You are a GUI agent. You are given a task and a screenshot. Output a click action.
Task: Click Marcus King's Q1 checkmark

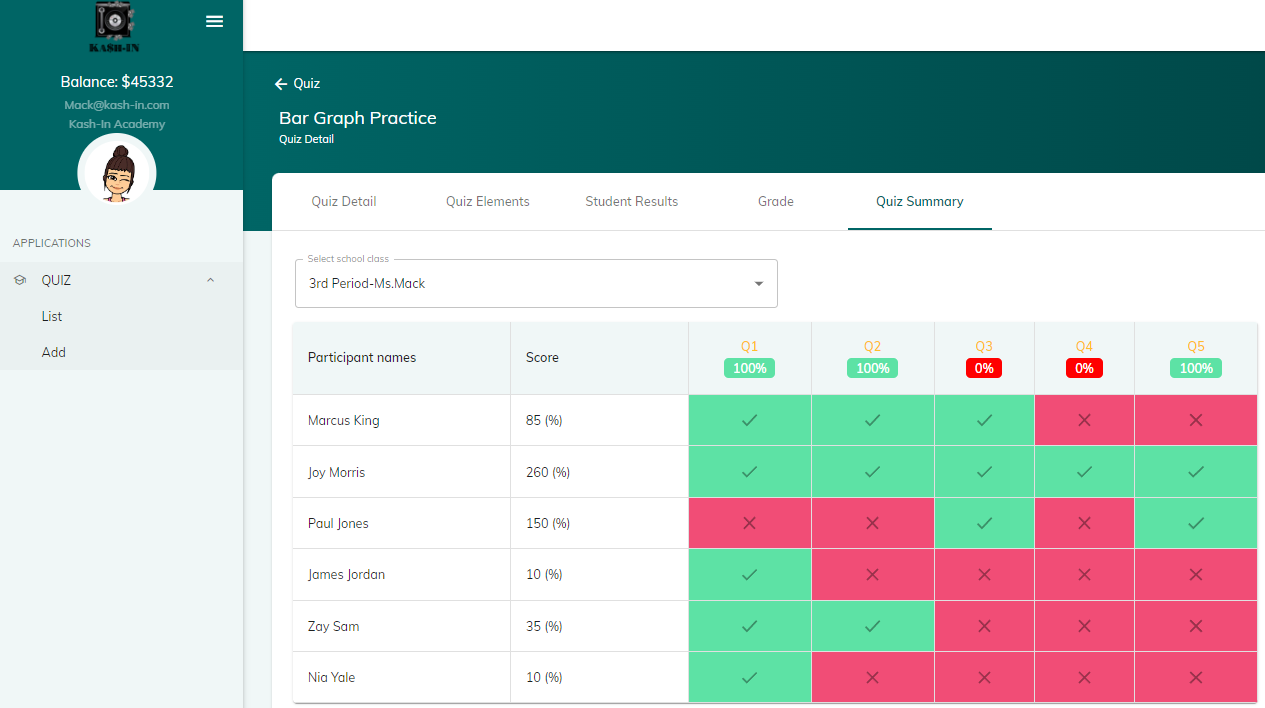749,420
